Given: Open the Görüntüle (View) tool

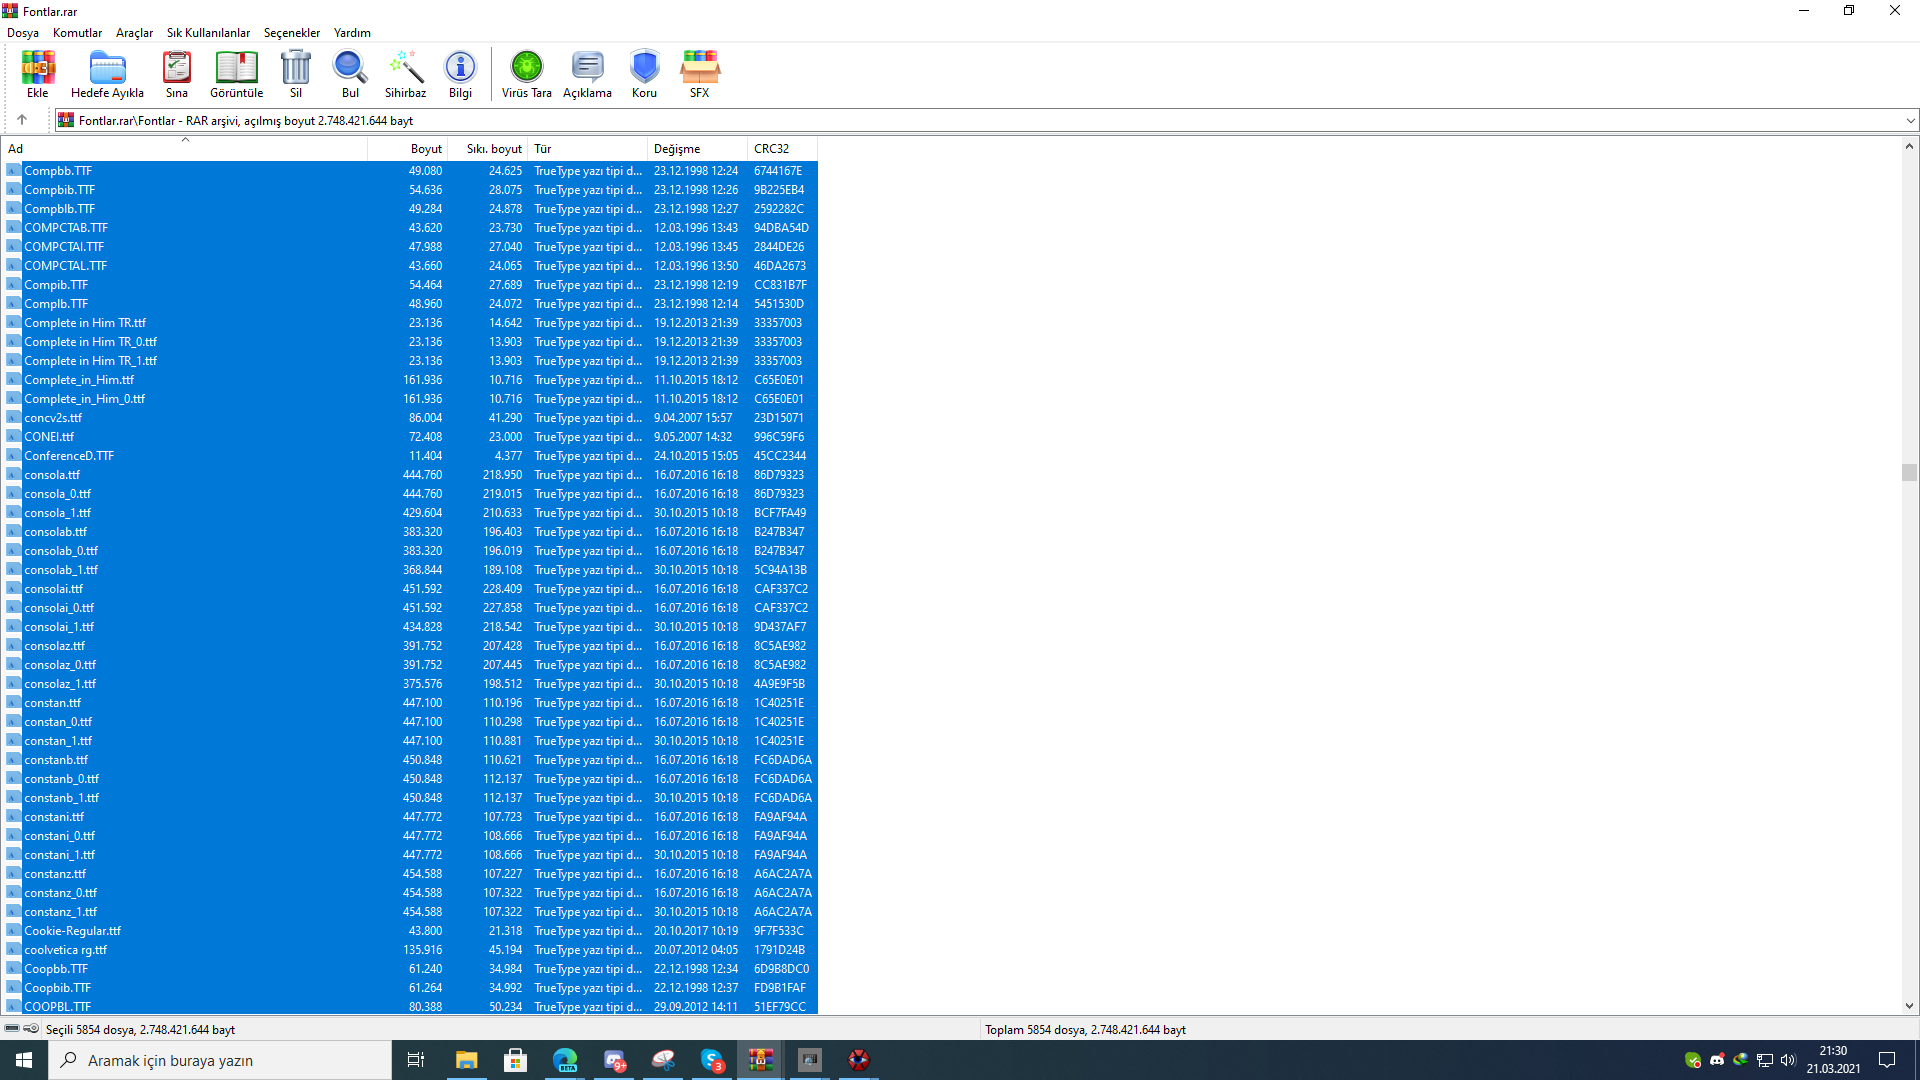Looking at the screenshot, I should pyautogui.click(x=236, y=74).
